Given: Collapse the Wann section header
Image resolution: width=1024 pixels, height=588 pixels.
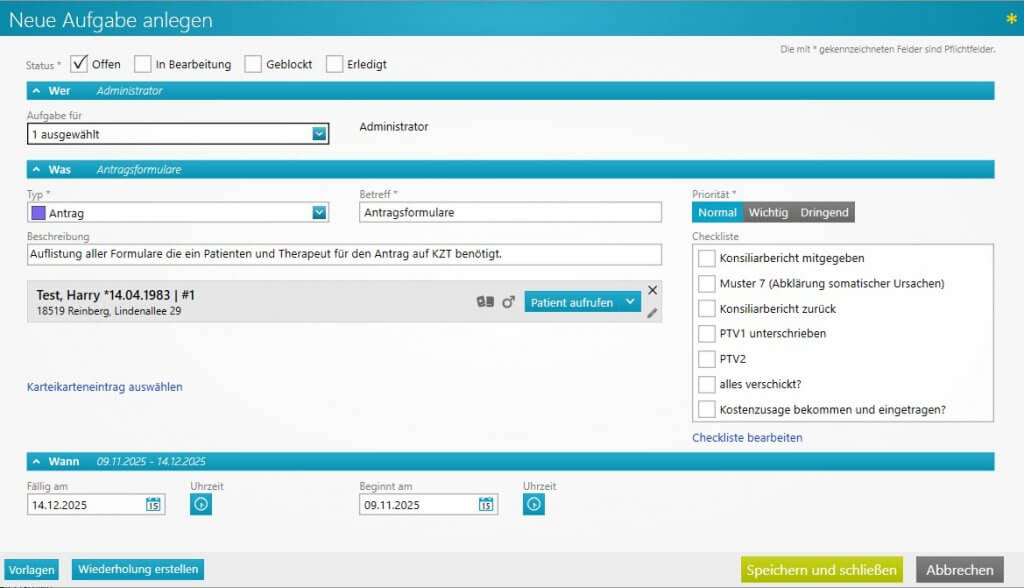Looking at the screenshot, I should (36, 461).
